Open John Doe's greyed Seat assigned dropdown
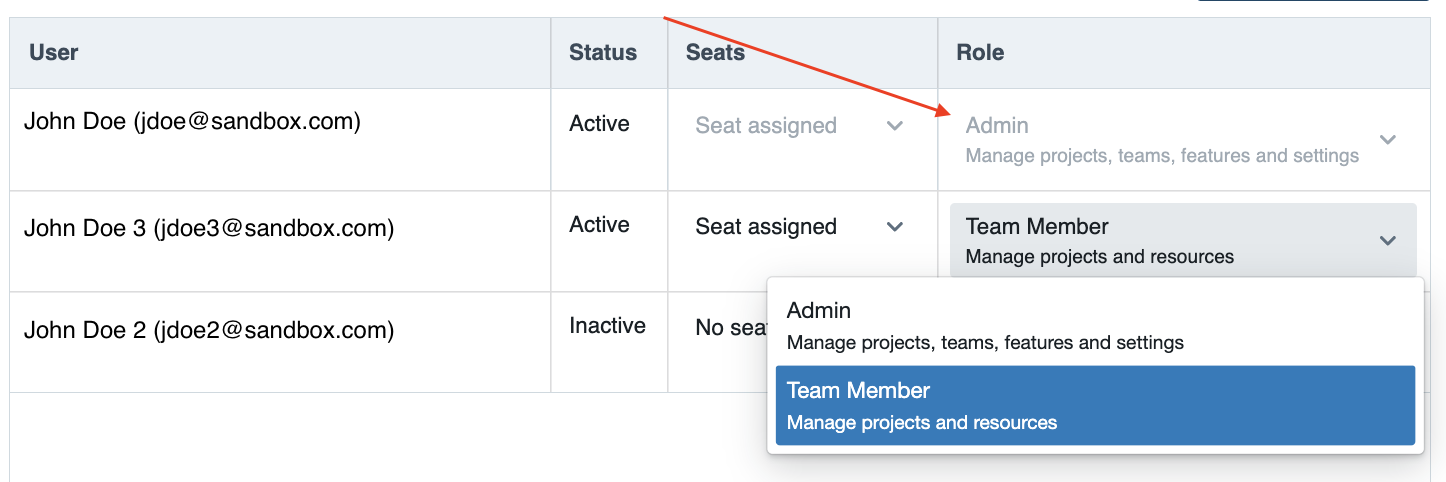This screenshot has height=482, width=1446. (800, 126)
